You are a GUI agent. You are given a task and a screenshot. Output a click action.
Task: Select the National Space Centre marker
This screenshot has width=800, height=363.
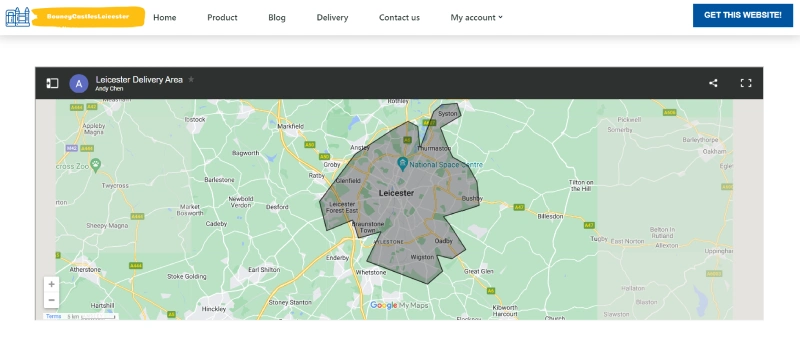coord(403,164)
